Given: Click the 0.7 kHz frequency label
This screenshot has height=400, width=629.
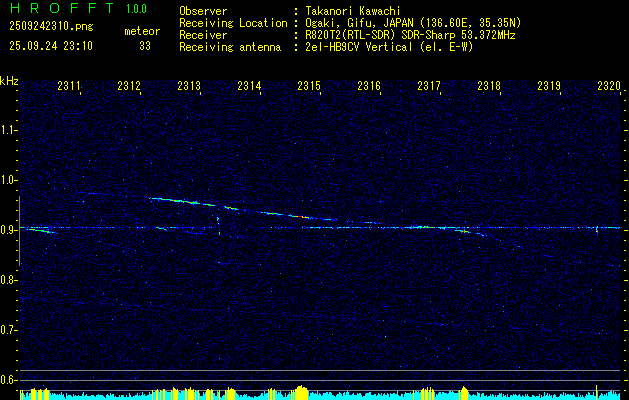Looking at the screenshot, I should (9, 330).
